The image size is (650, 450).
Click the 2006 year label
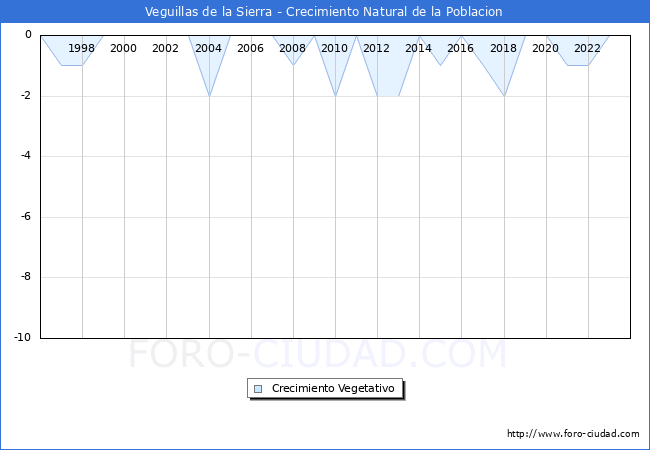tap(250, 48)
